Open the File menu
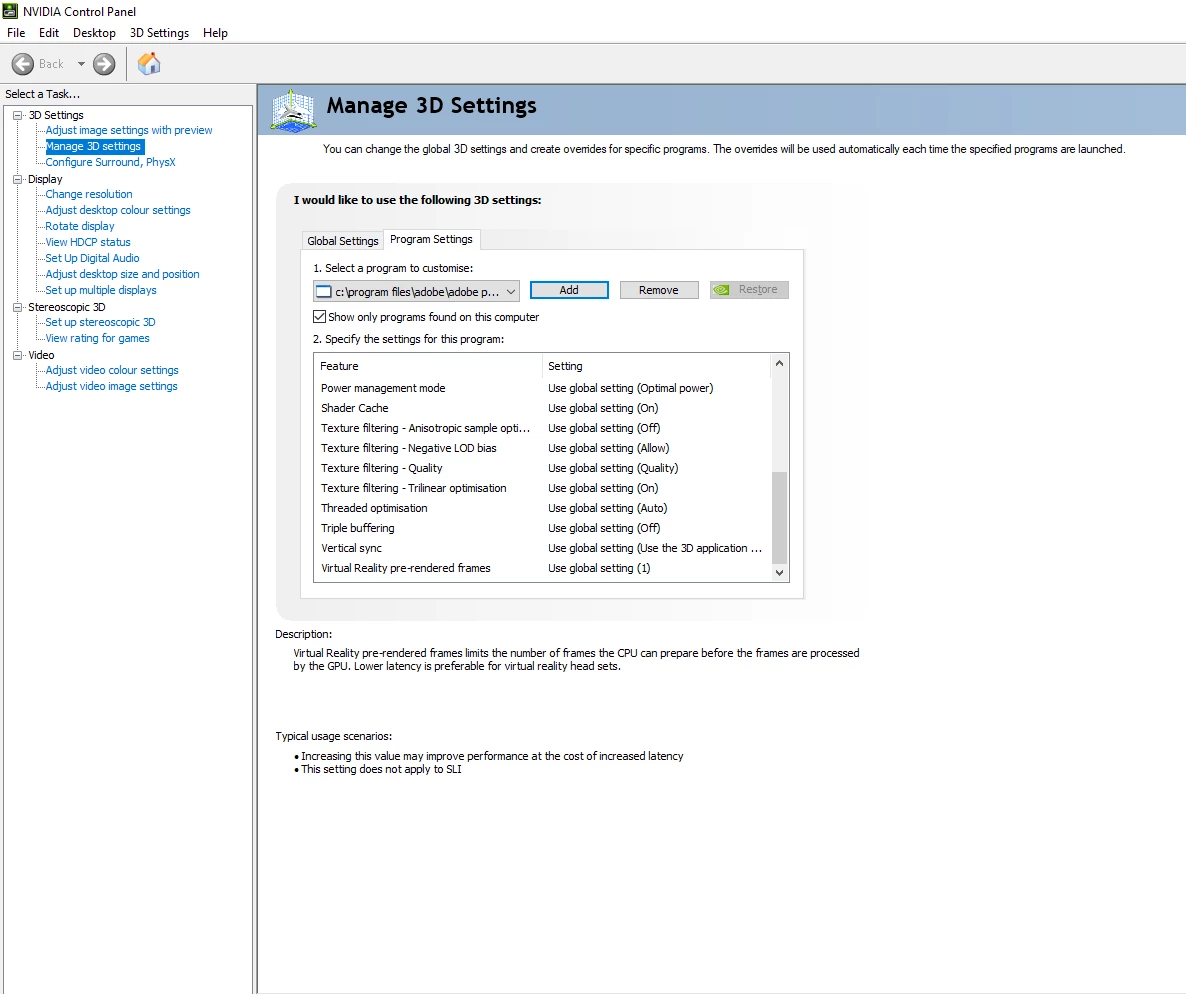Viewport: 1186px width, 994px height. 16,33
